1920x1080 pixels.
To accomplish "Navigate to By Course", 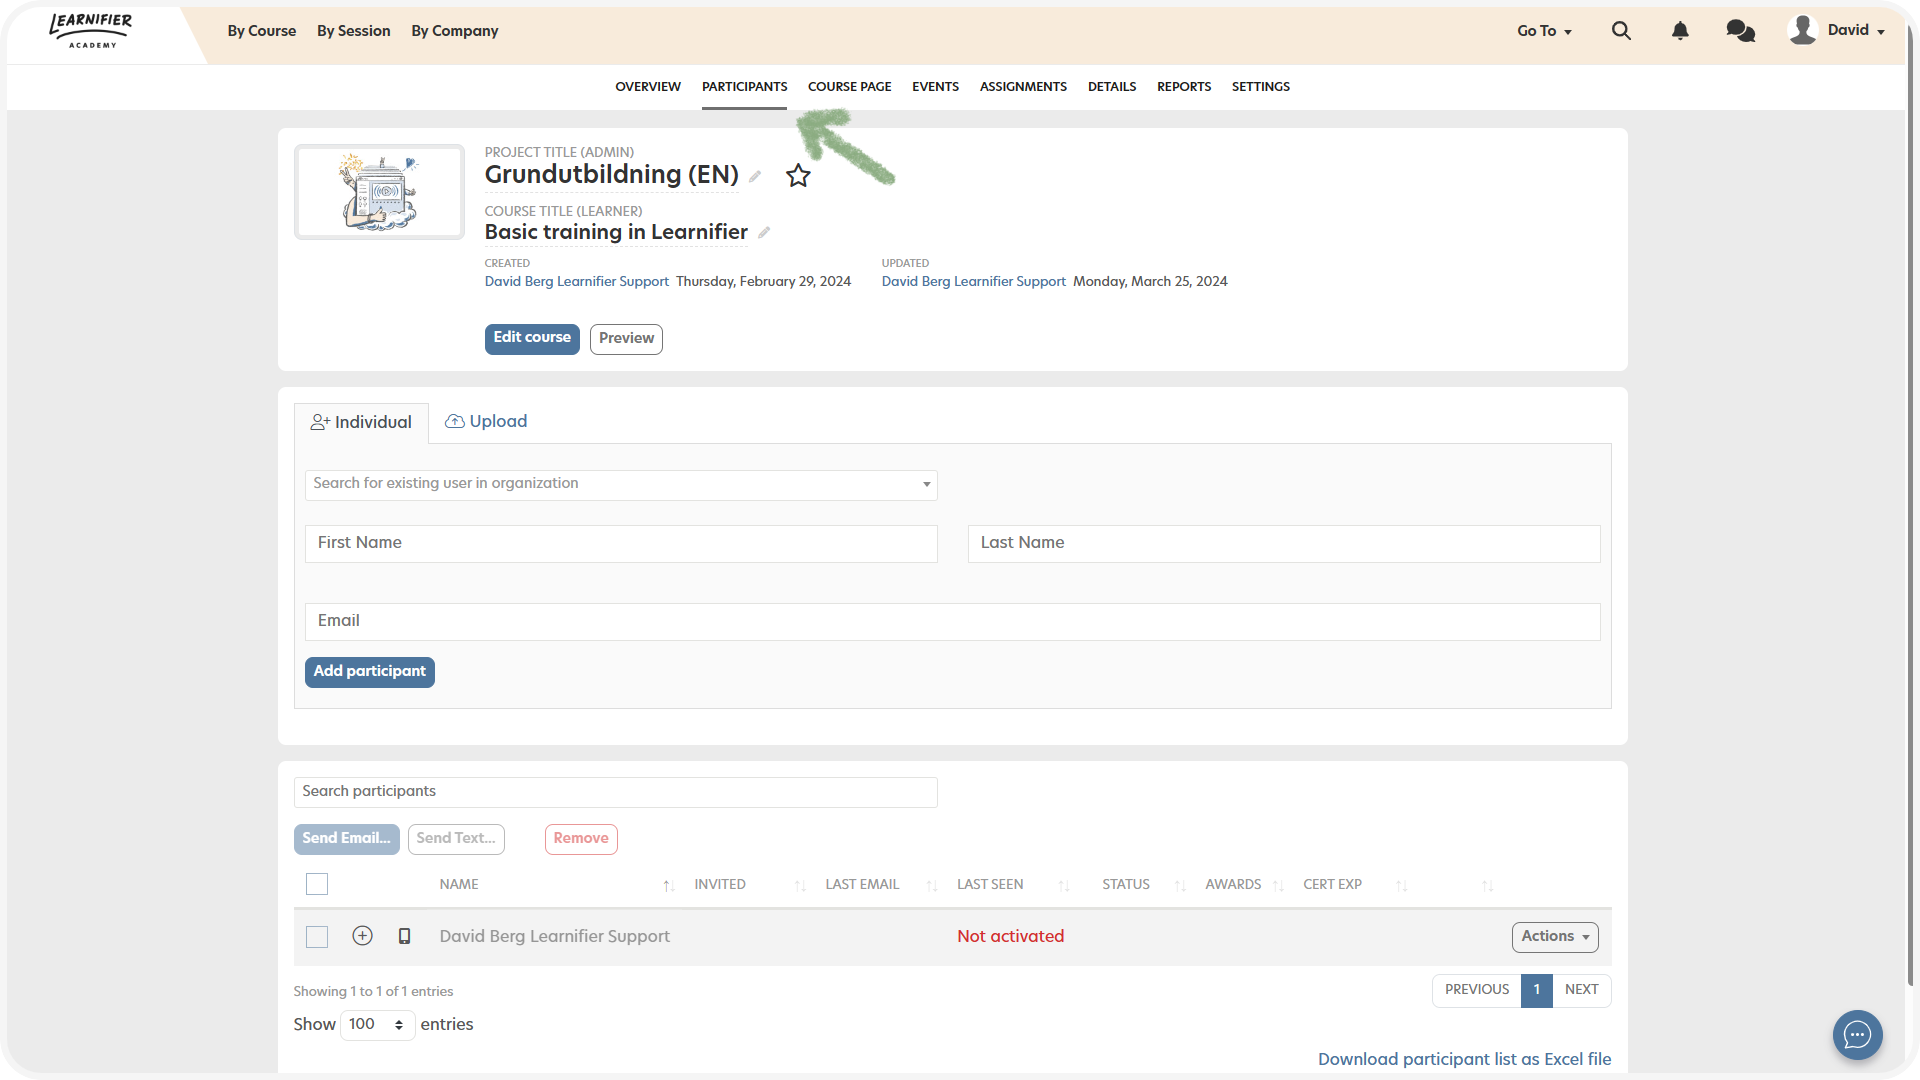I will [x=261, y=31].
